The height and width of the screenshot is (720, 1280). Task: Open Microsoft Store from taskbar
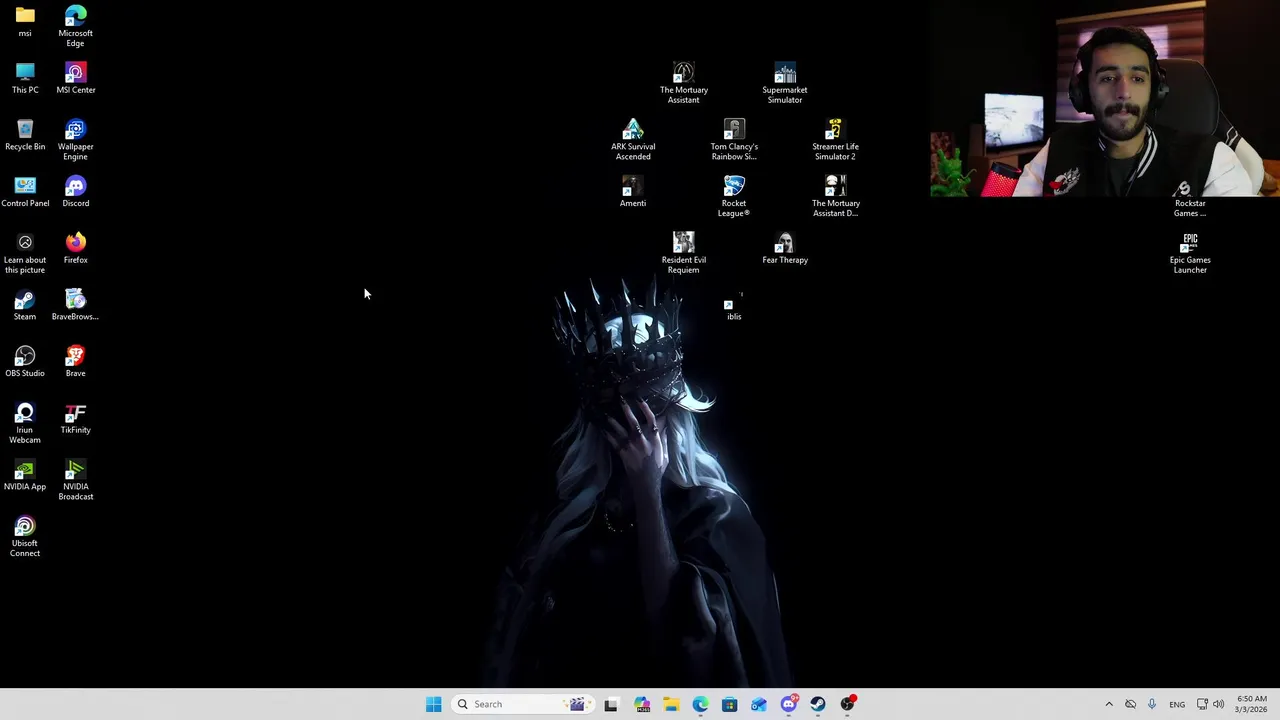click(x=729, y=704)
